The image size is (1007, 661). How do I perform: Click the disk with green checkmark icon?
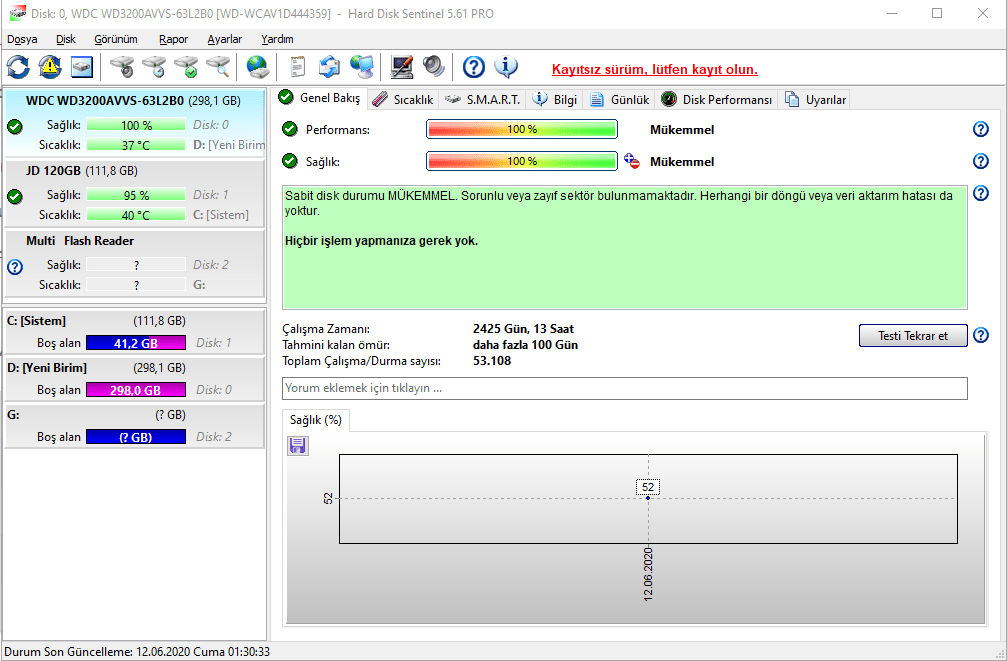tap(186, 67)
